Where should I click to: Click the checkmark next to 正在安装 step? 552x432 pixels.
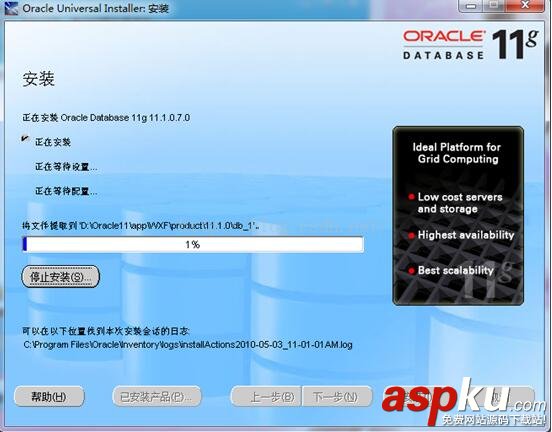tap(25, 139)
